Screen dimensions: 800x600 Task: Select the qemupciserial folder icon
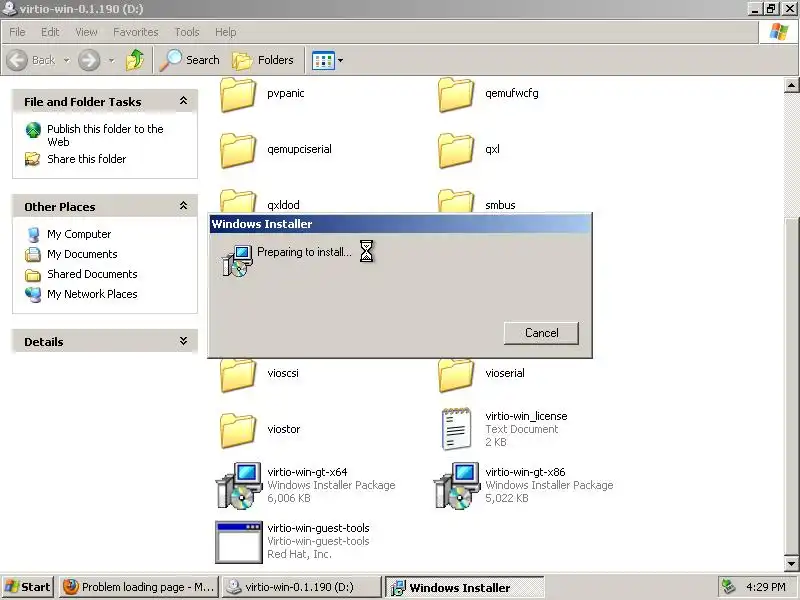coord(238,151)
